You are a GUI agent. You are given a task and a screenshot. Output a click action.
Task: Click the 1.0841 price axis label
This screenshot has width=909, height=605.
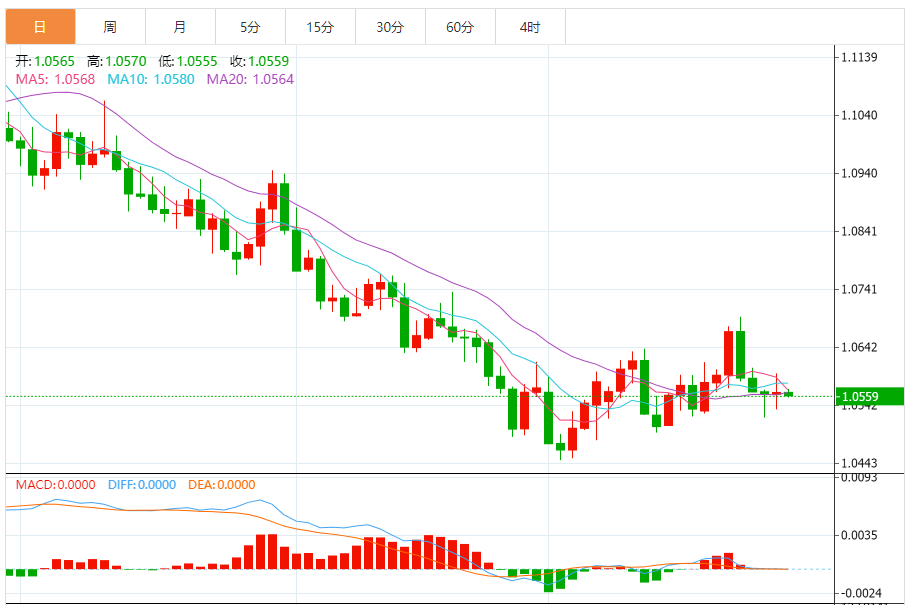[859, 231]
